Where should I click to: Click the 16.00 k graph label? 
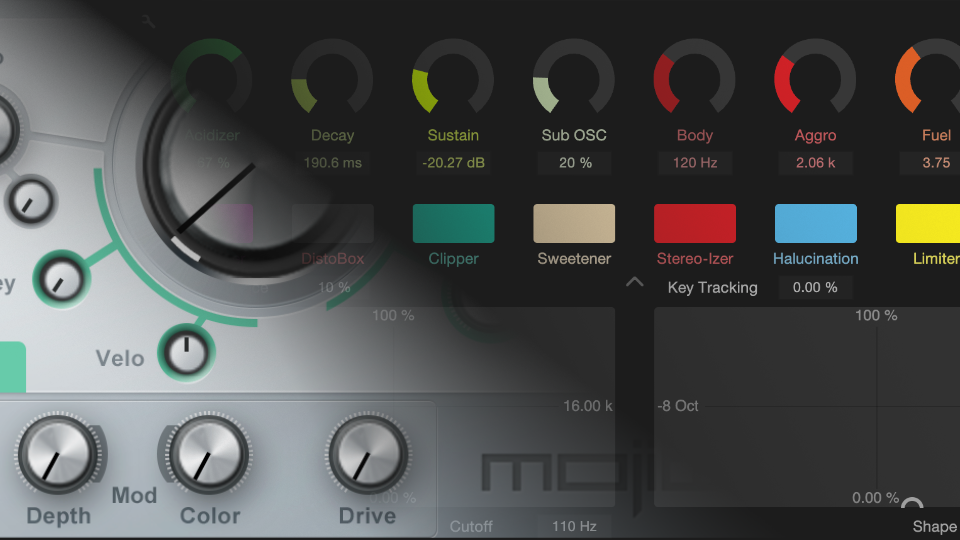pyautogui.click(x=588, y=406)
